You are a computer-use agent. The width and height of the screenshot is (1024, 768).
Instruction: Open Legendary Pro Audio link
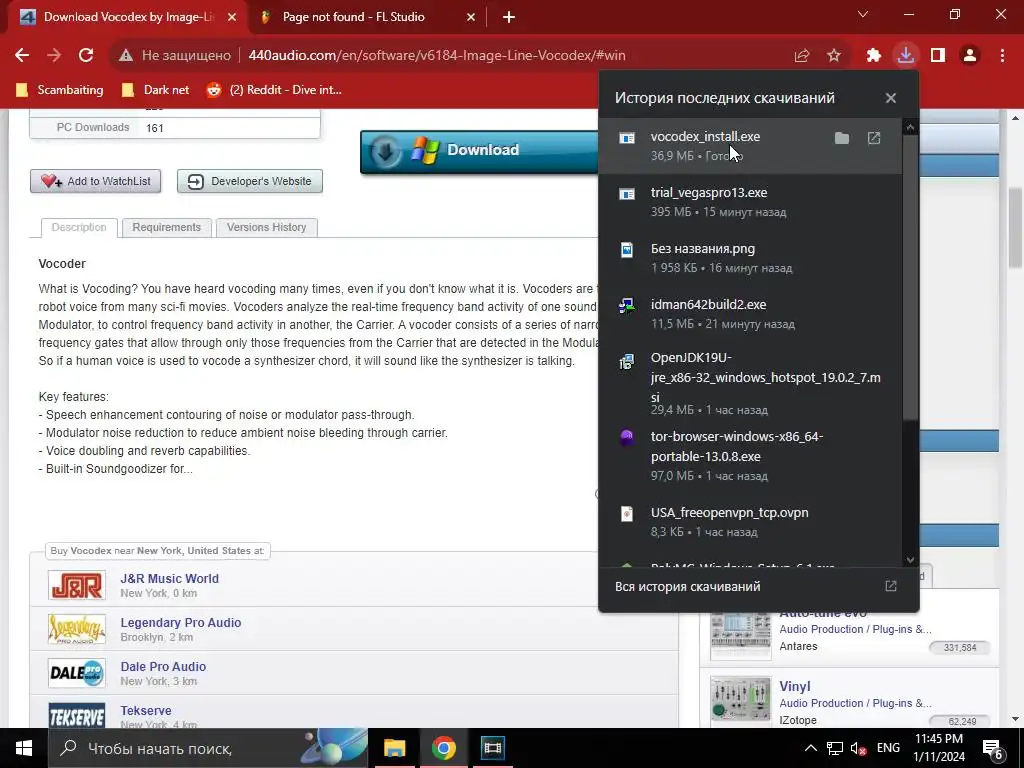[x=181, y=622]
